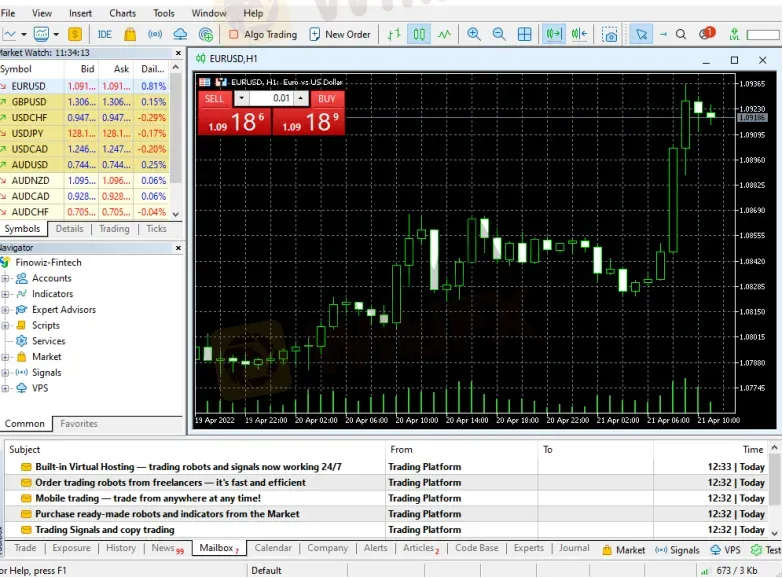Expand Expert Advisors in Navigator

click(x=6, y=310)
